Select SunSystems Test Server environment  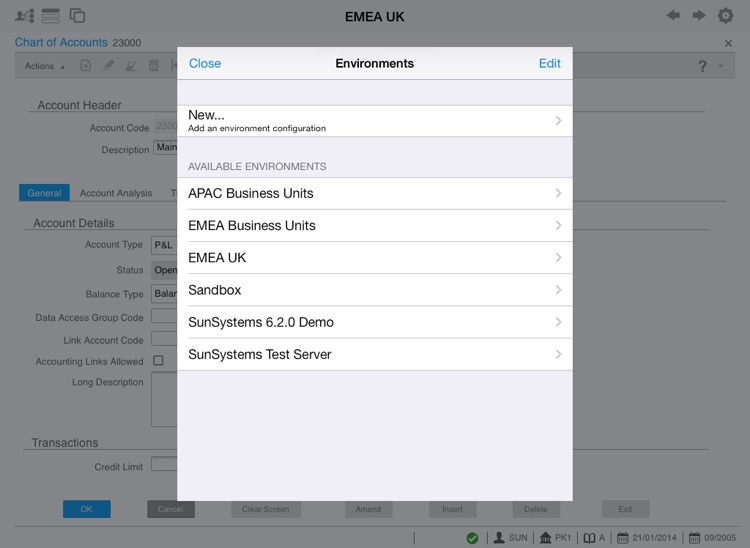[375, 354]
